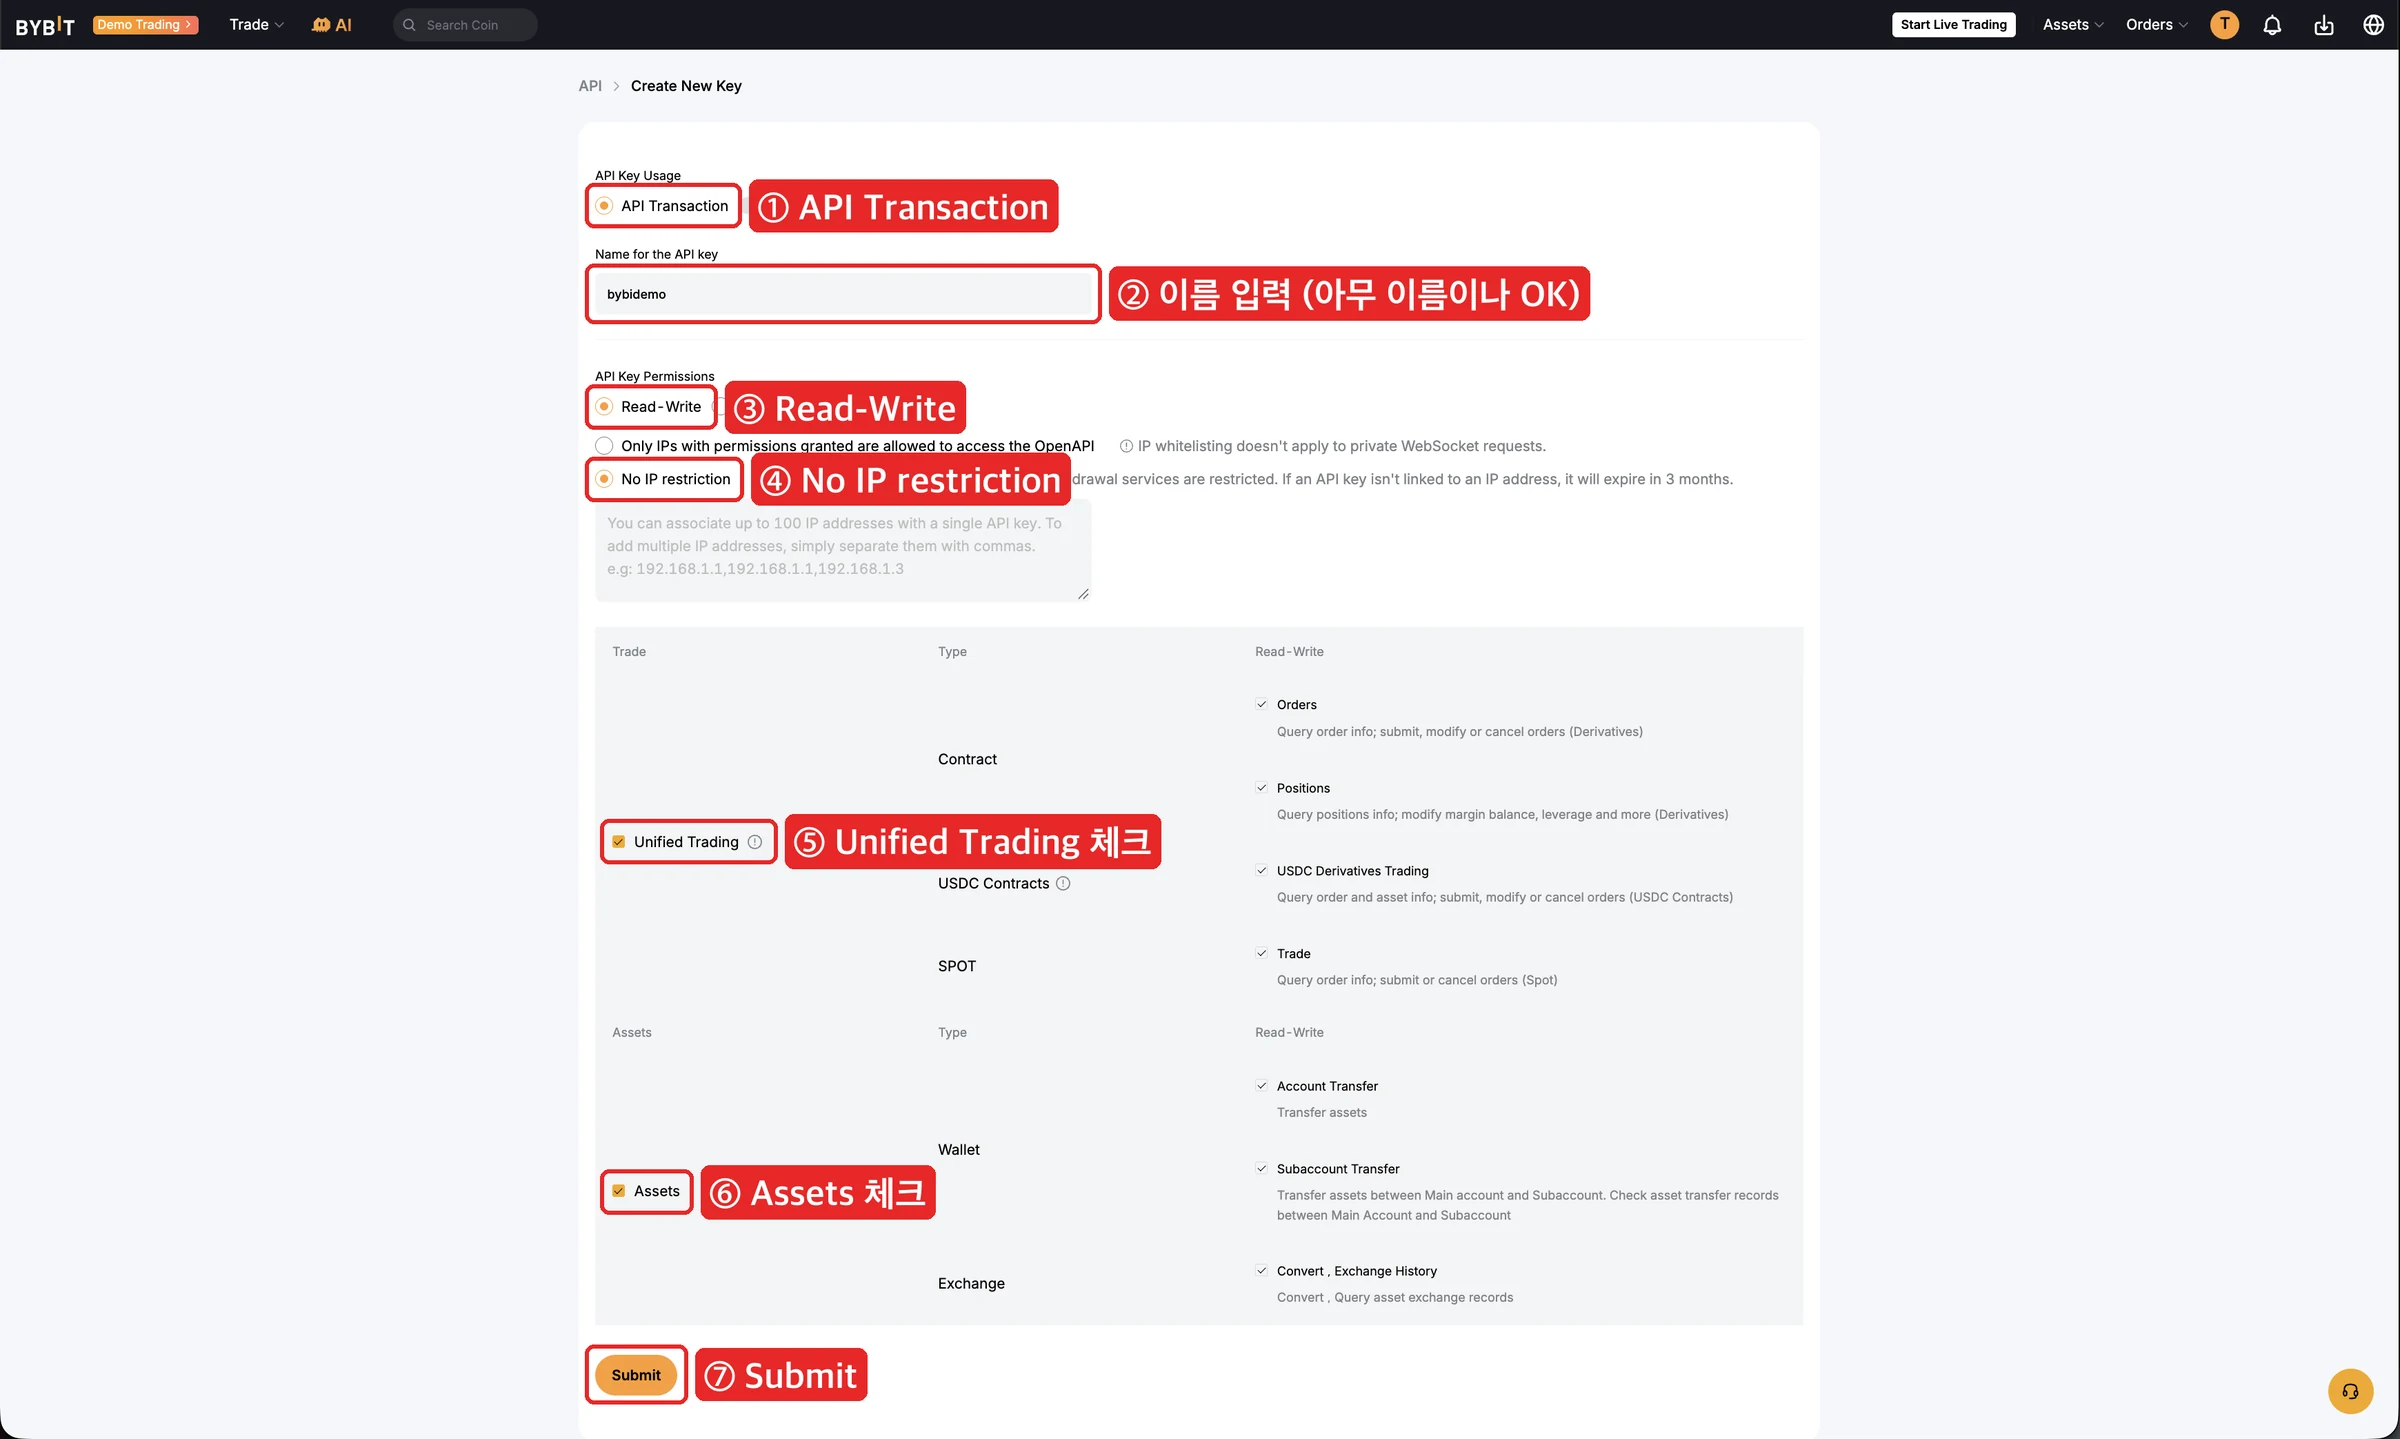Select Only IPs with permissions option

pyautogui.click(x=604, y=446)
